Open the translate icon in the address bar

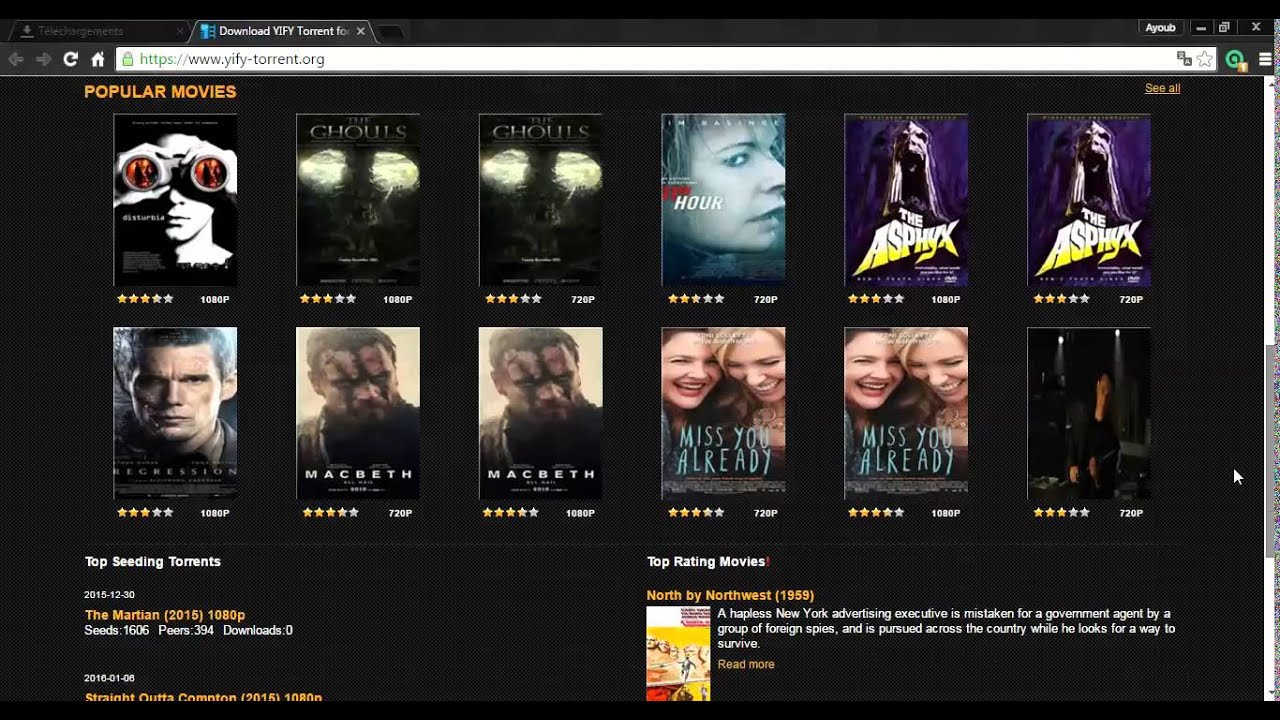point(1184,59)
